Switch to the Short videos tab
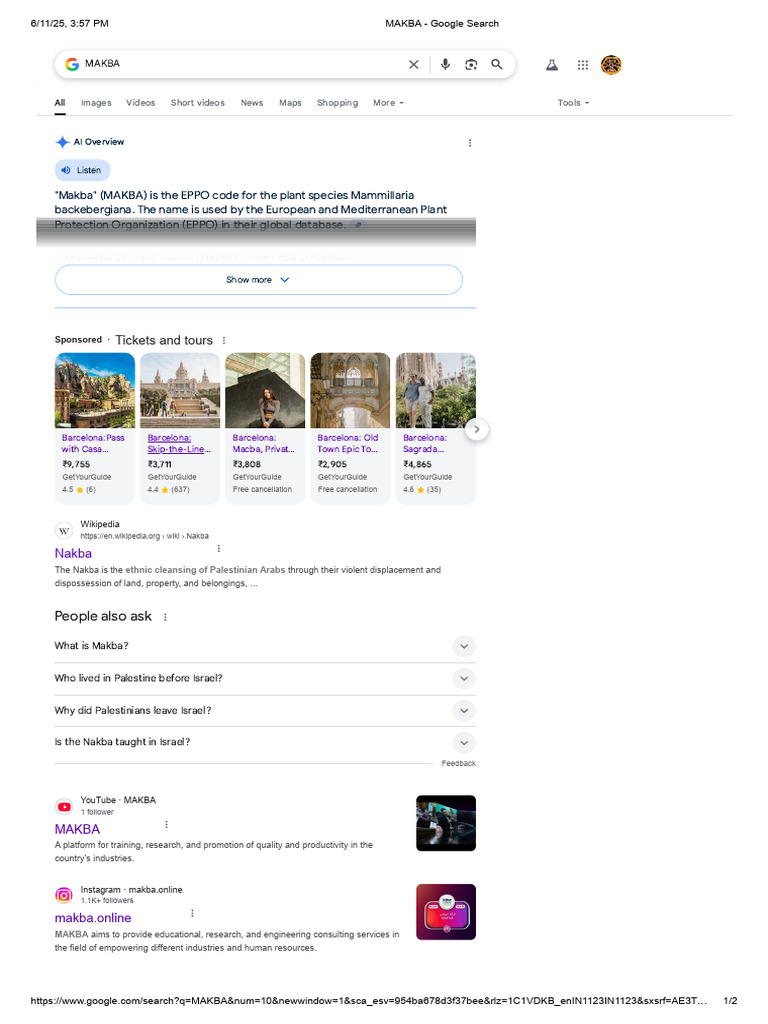Viewport: 768px width, 1024px height. coord(197,103)
